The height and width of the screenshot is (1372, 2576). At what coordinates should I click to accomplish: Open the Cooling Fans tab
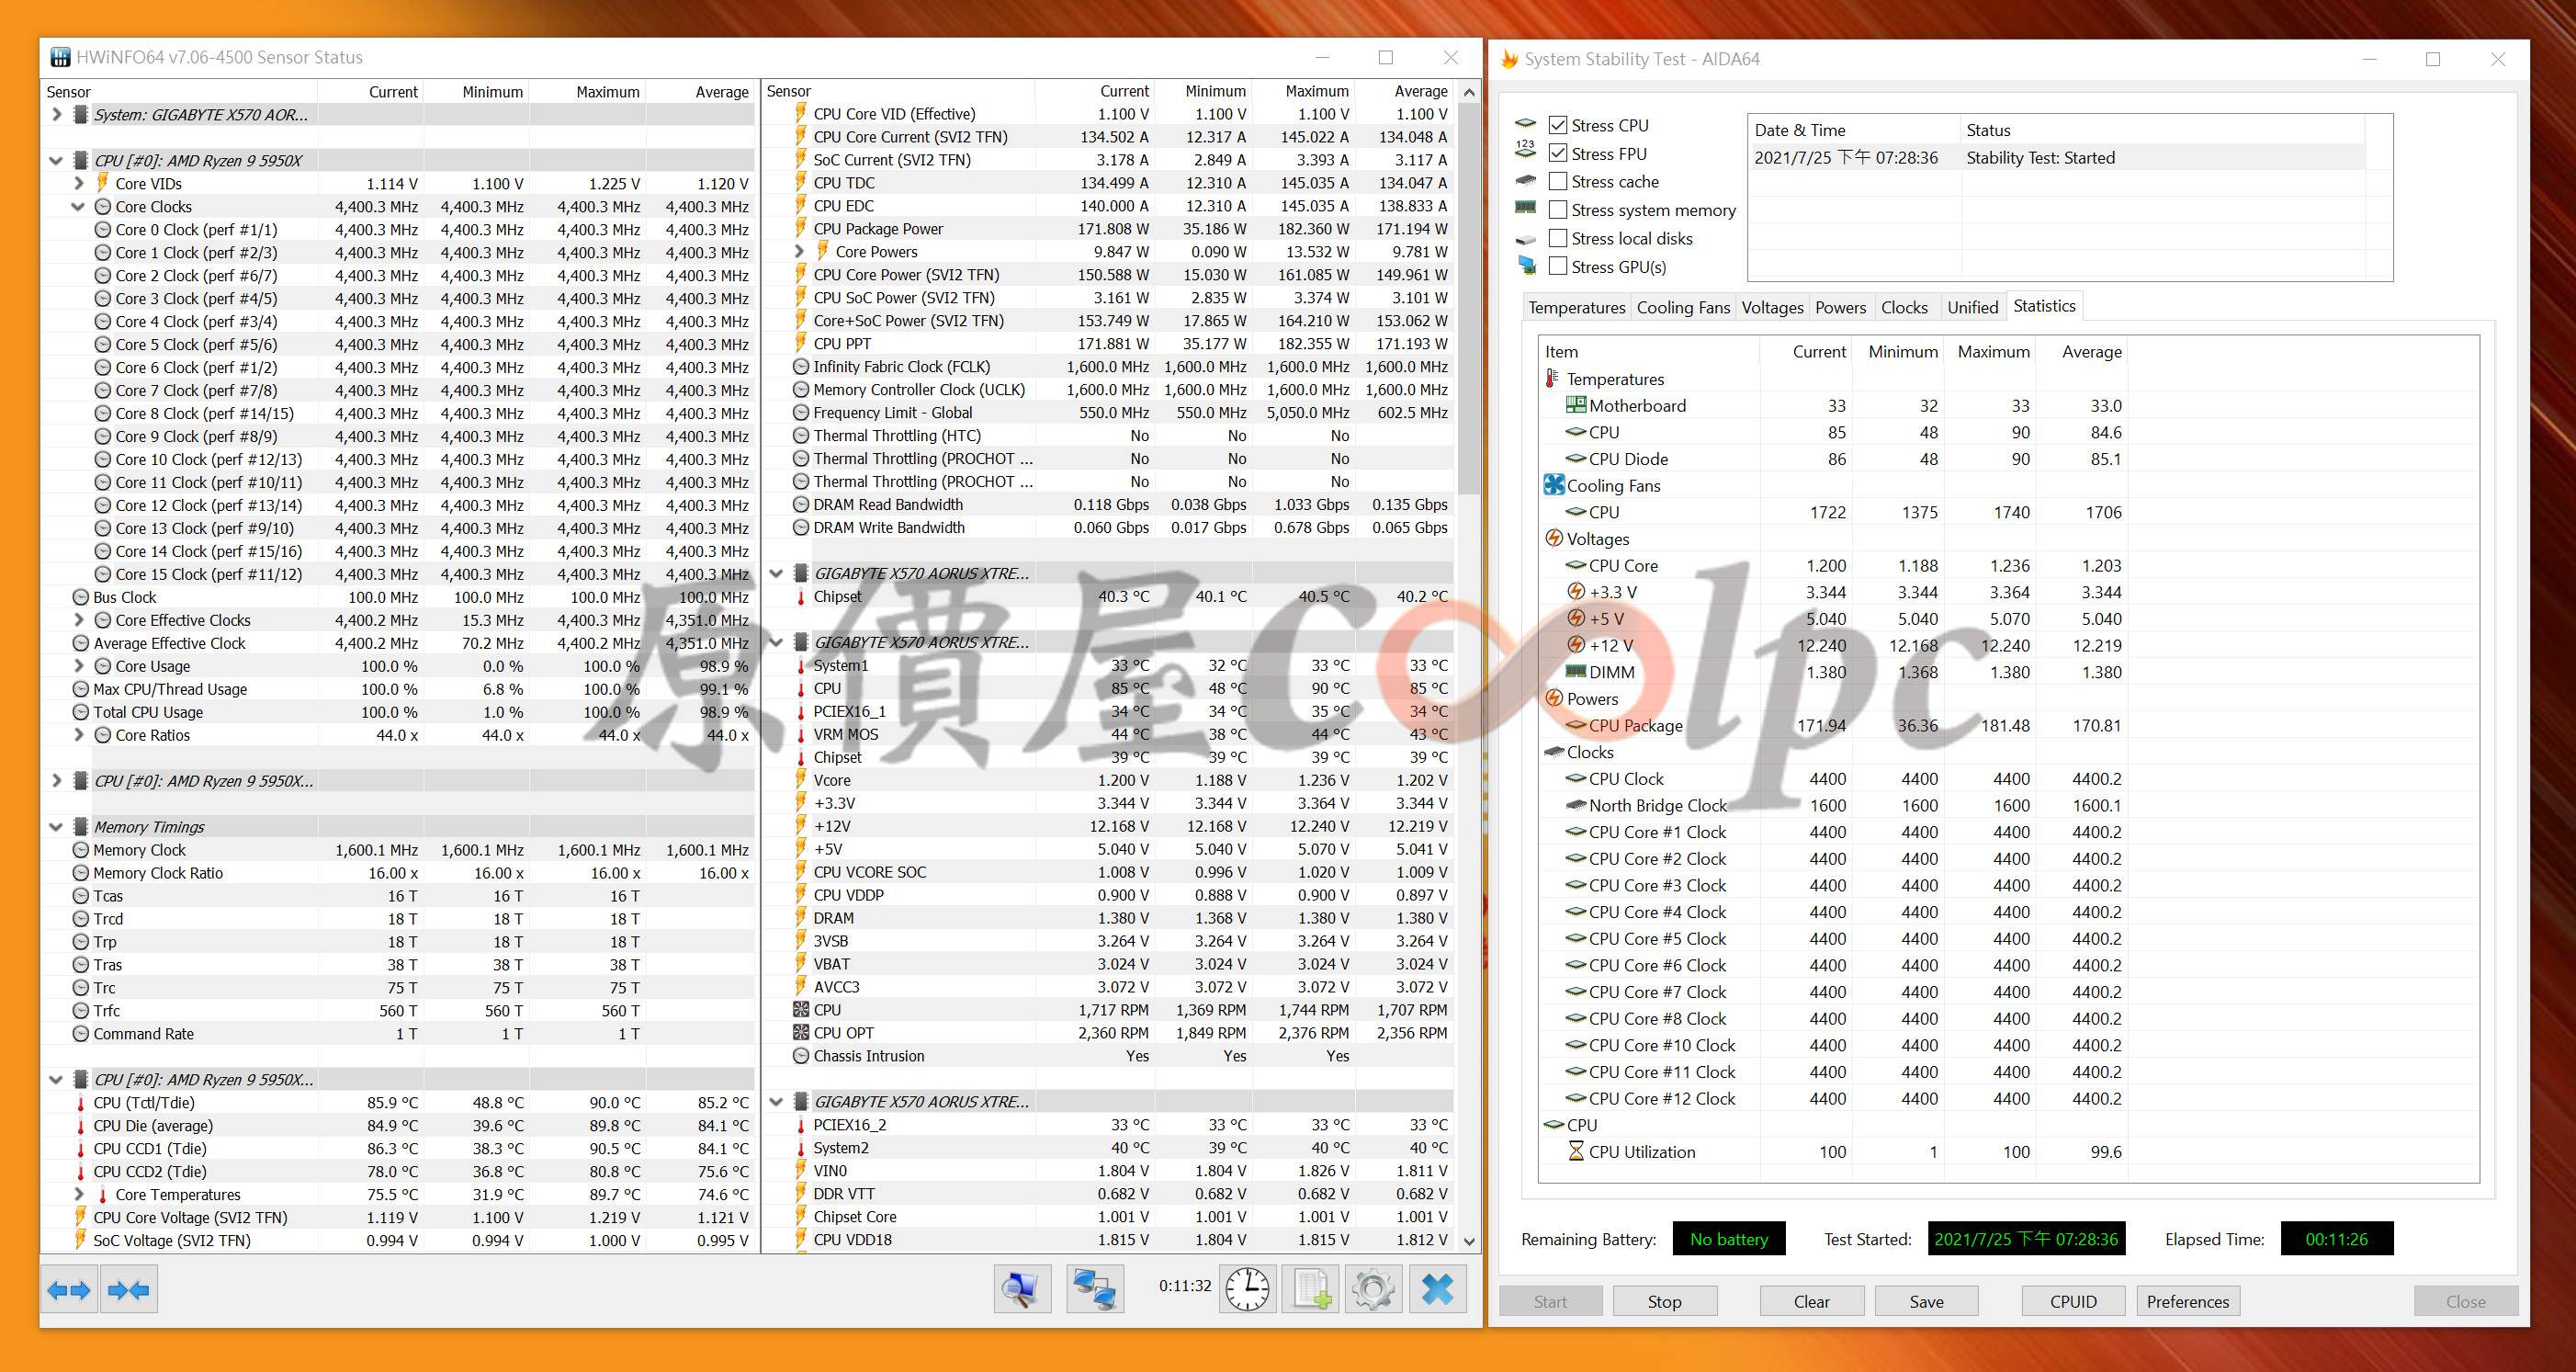1683,307
